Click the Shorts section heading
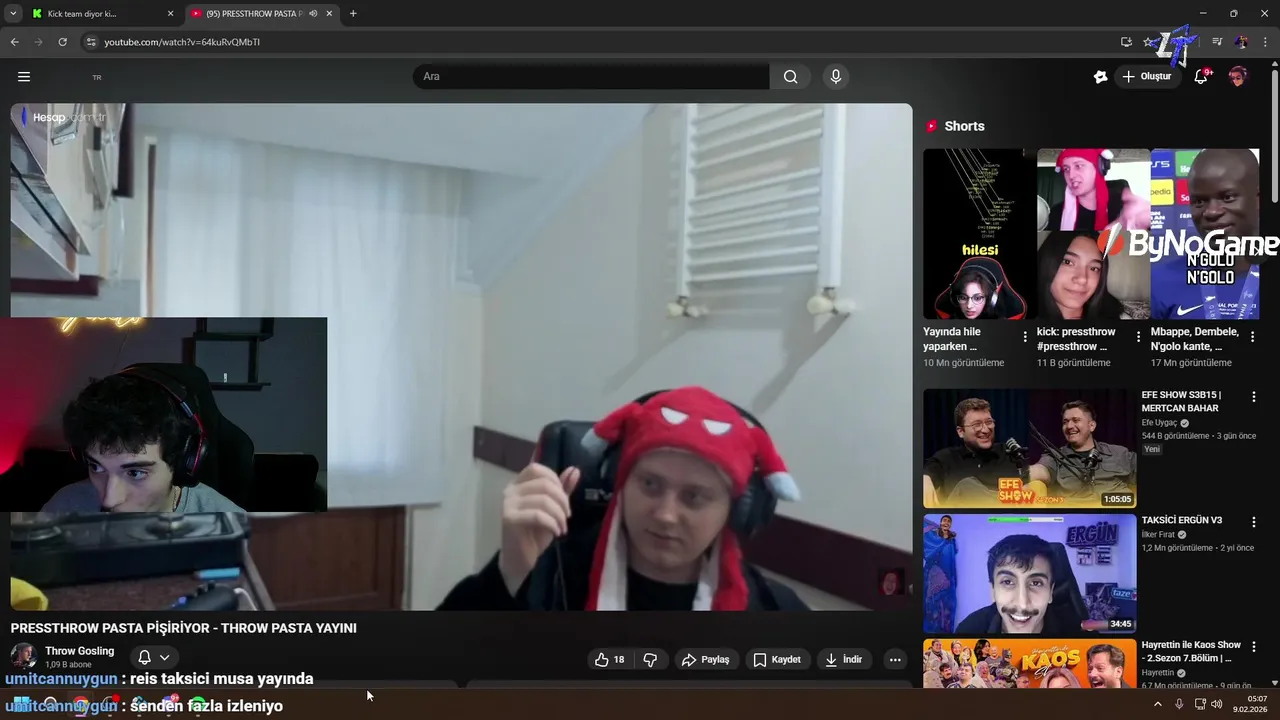Screen dimensions: 1280x720 [964, 126]
